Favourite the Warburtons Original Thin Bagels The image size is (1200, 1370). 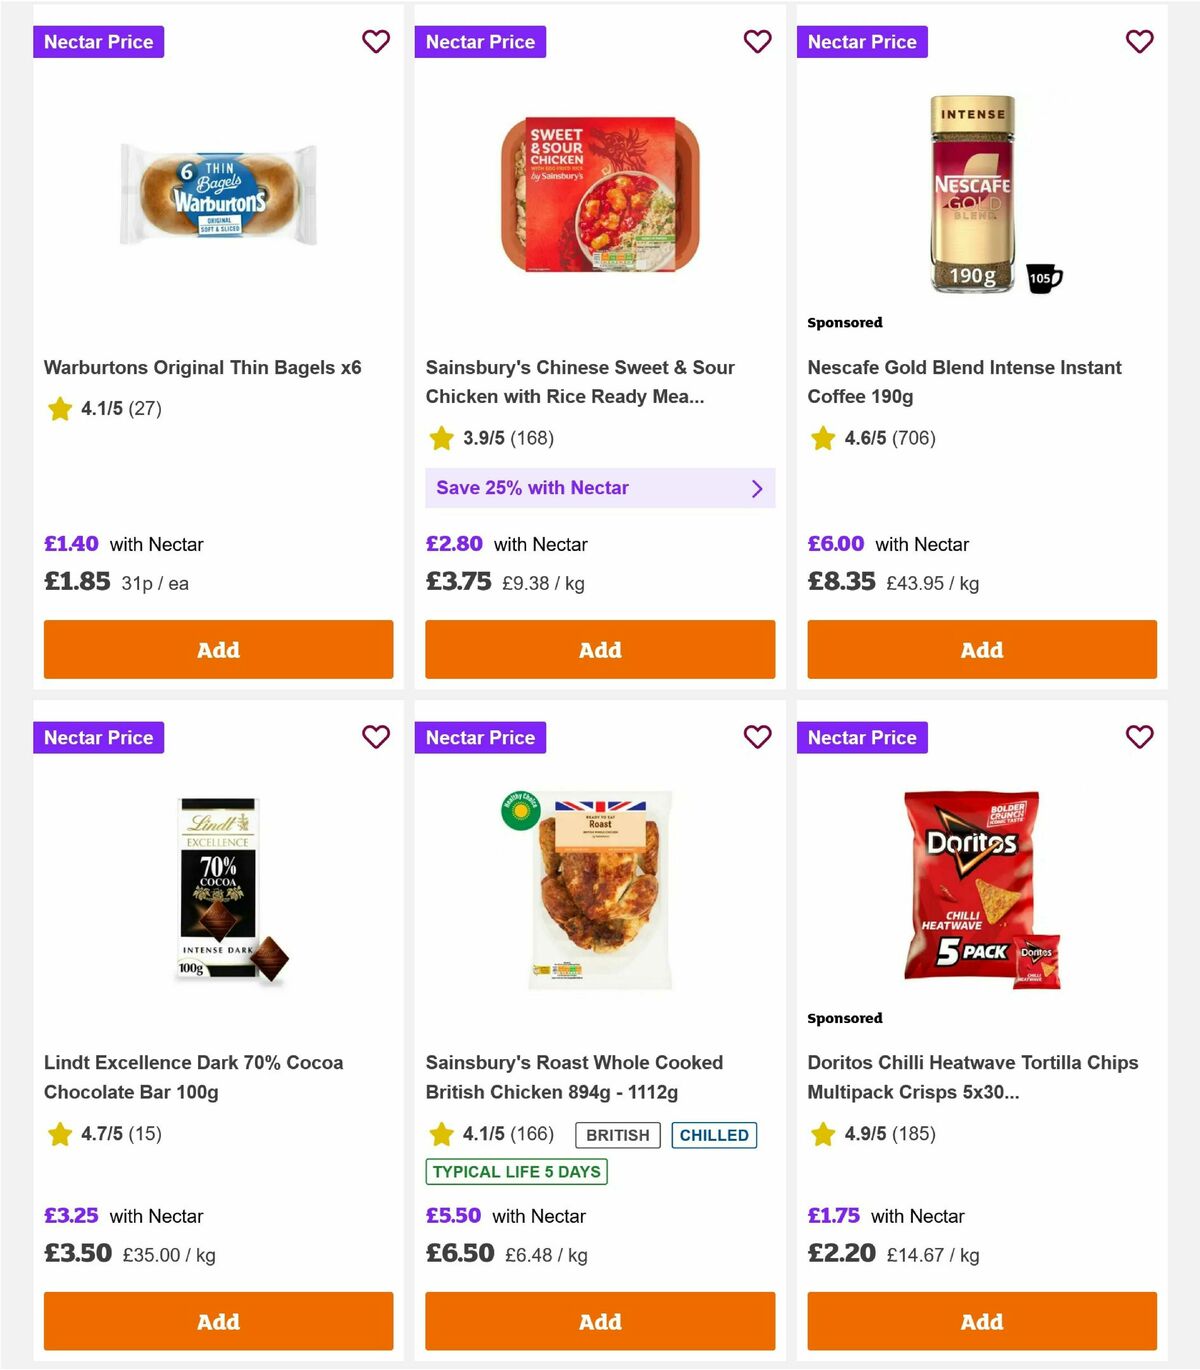pyautogui.click(x=376, y=42)
